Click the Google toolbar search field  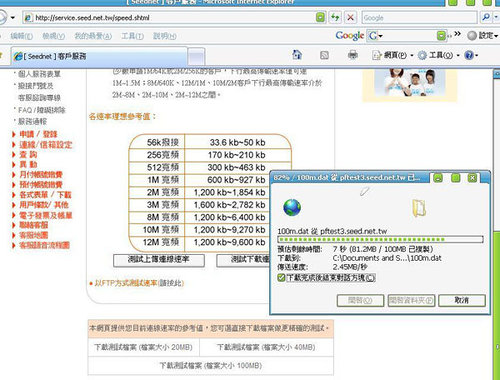[407, 35]
